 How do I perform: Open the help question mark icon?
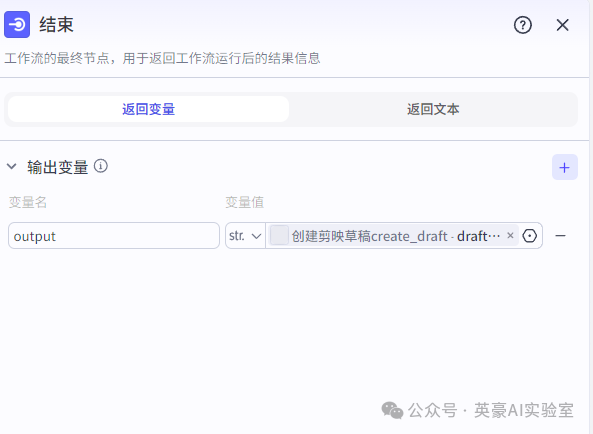pyautogui.click(x=523, y=25)
